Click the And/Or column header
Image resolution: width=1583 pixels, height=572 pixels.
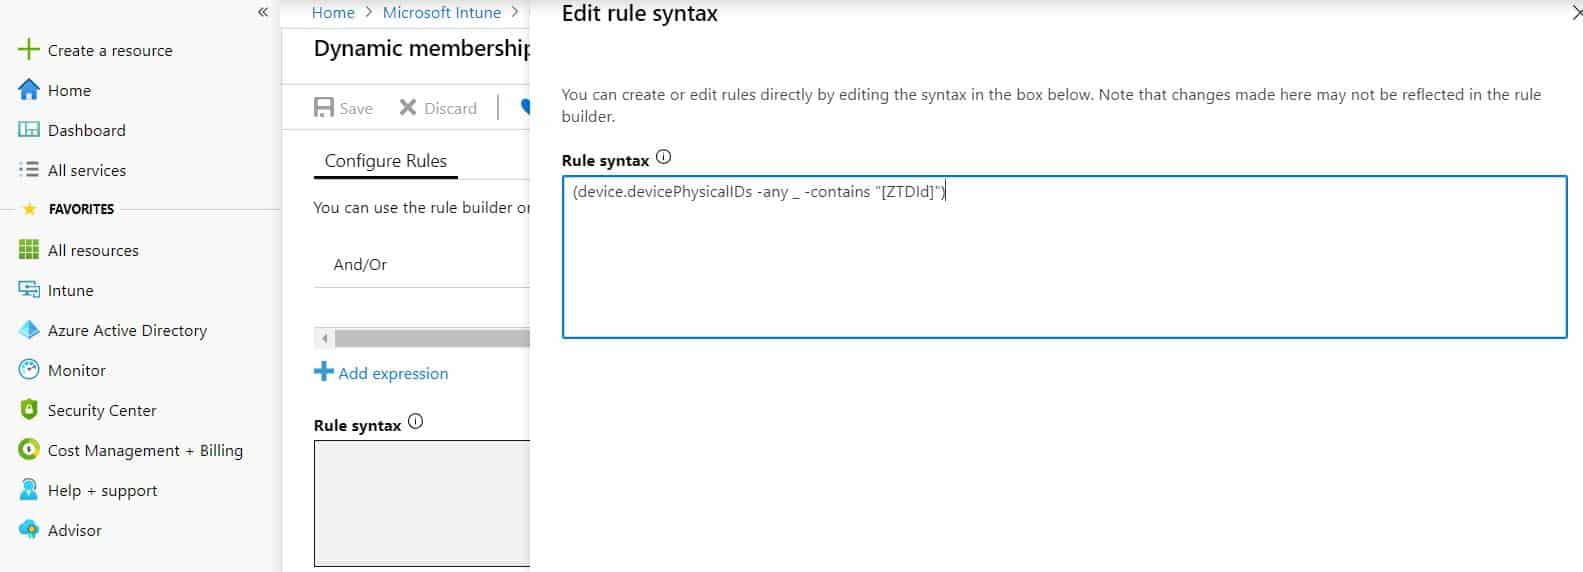point(360,264)
